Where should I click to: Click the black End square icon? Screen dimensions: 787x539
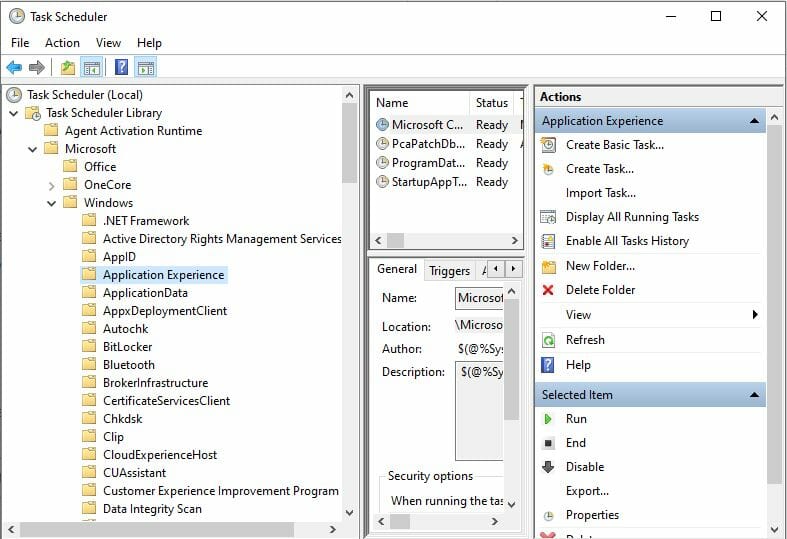click(548, 443)
